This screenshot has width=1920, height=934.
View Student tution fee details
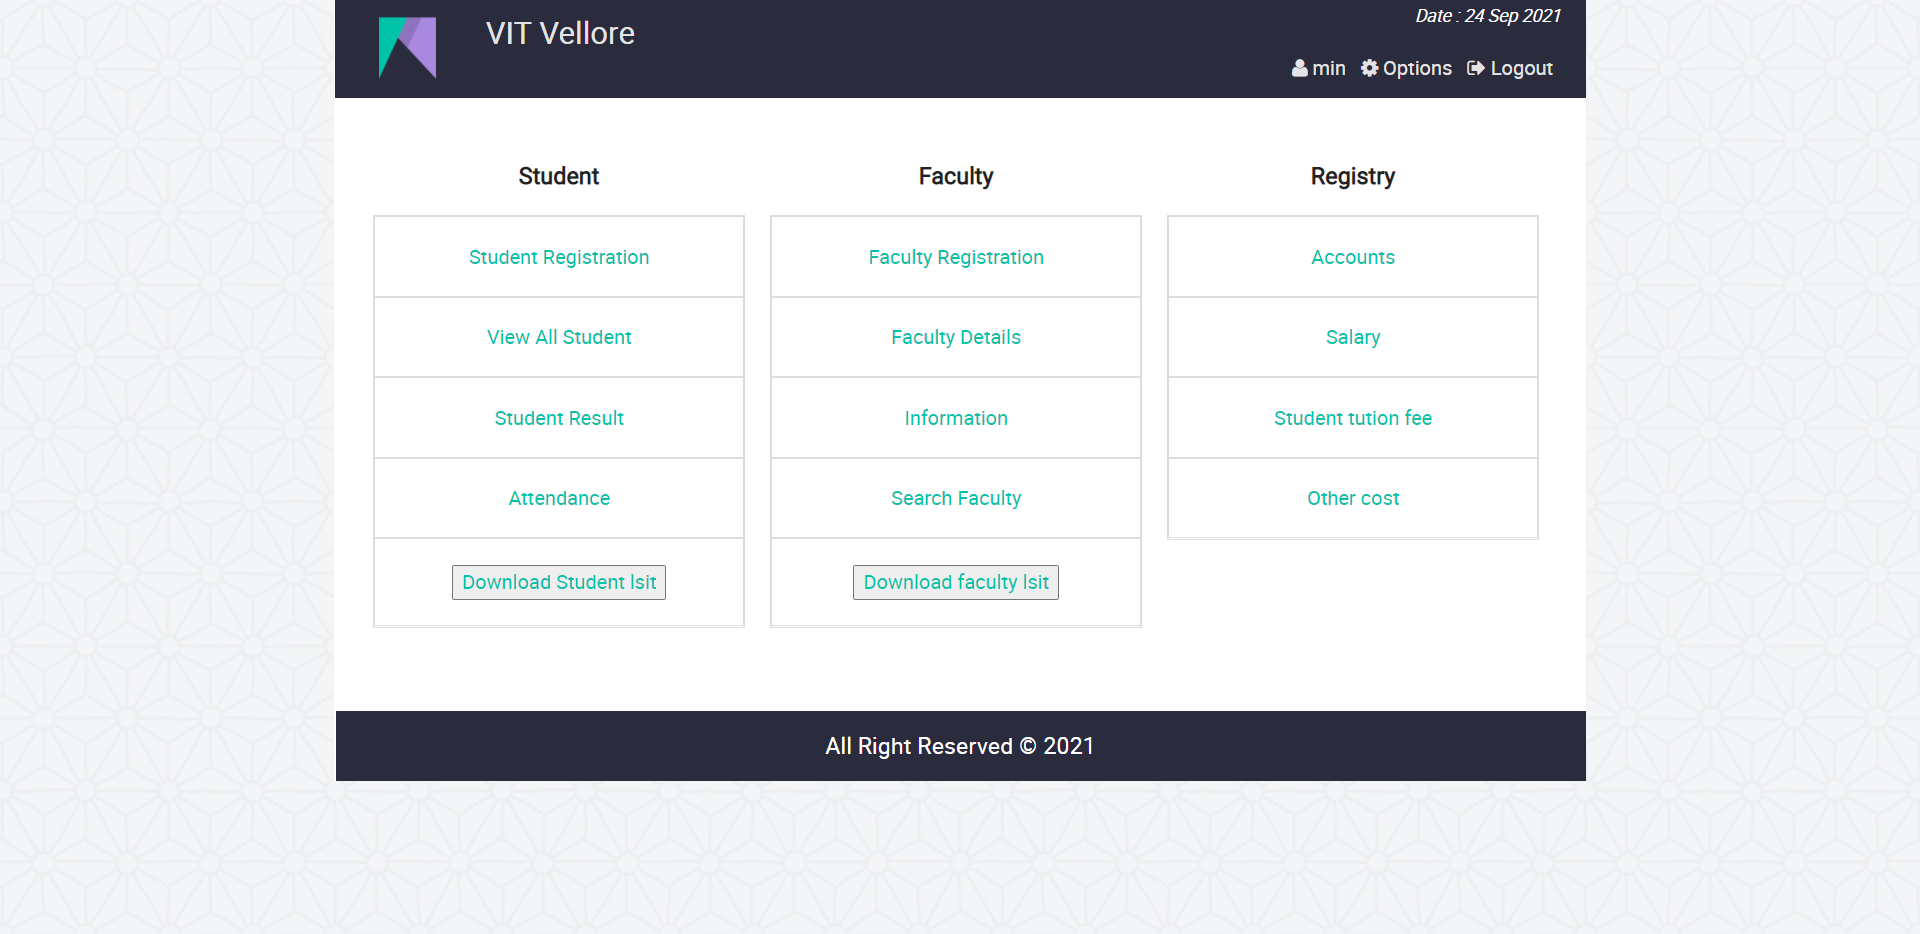pos(1352,418)
